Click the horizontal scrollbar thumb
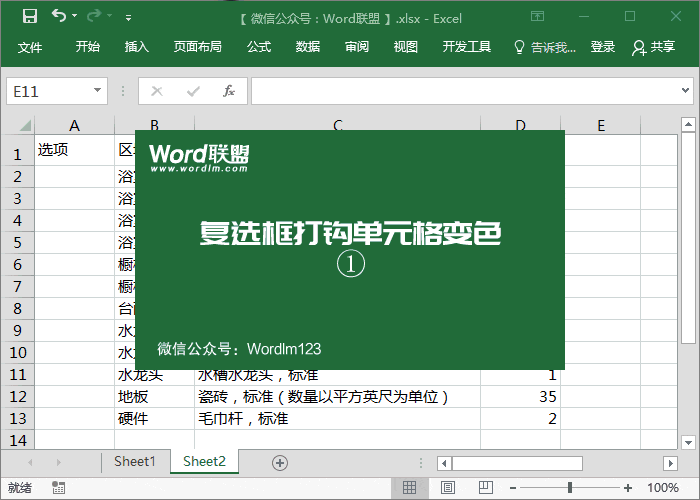Image resolution: width=700 pixels, height=500 pixels. [517, 463]
